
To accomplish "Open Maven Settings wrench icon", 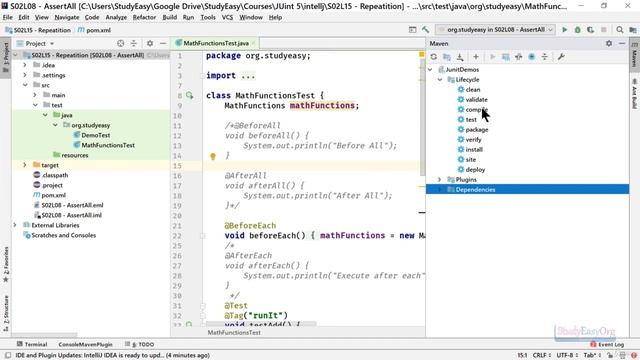I will click(x=561, y=57).
